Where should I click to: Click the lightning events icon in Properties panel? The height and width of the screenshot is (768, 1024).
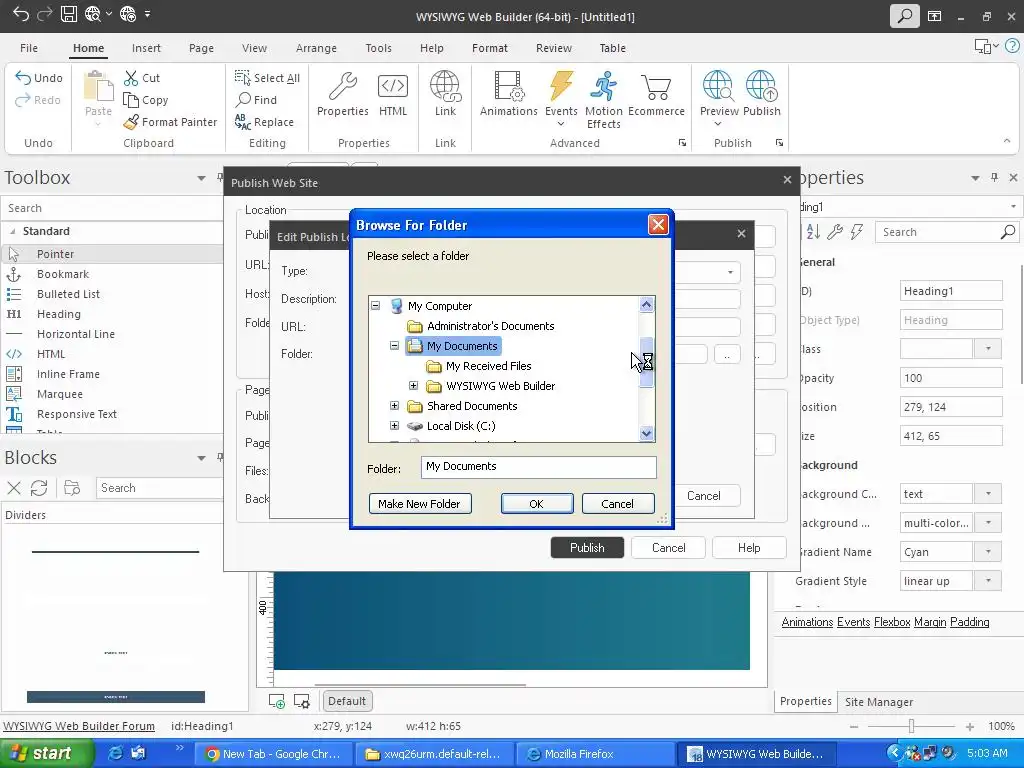click(857, 231)
